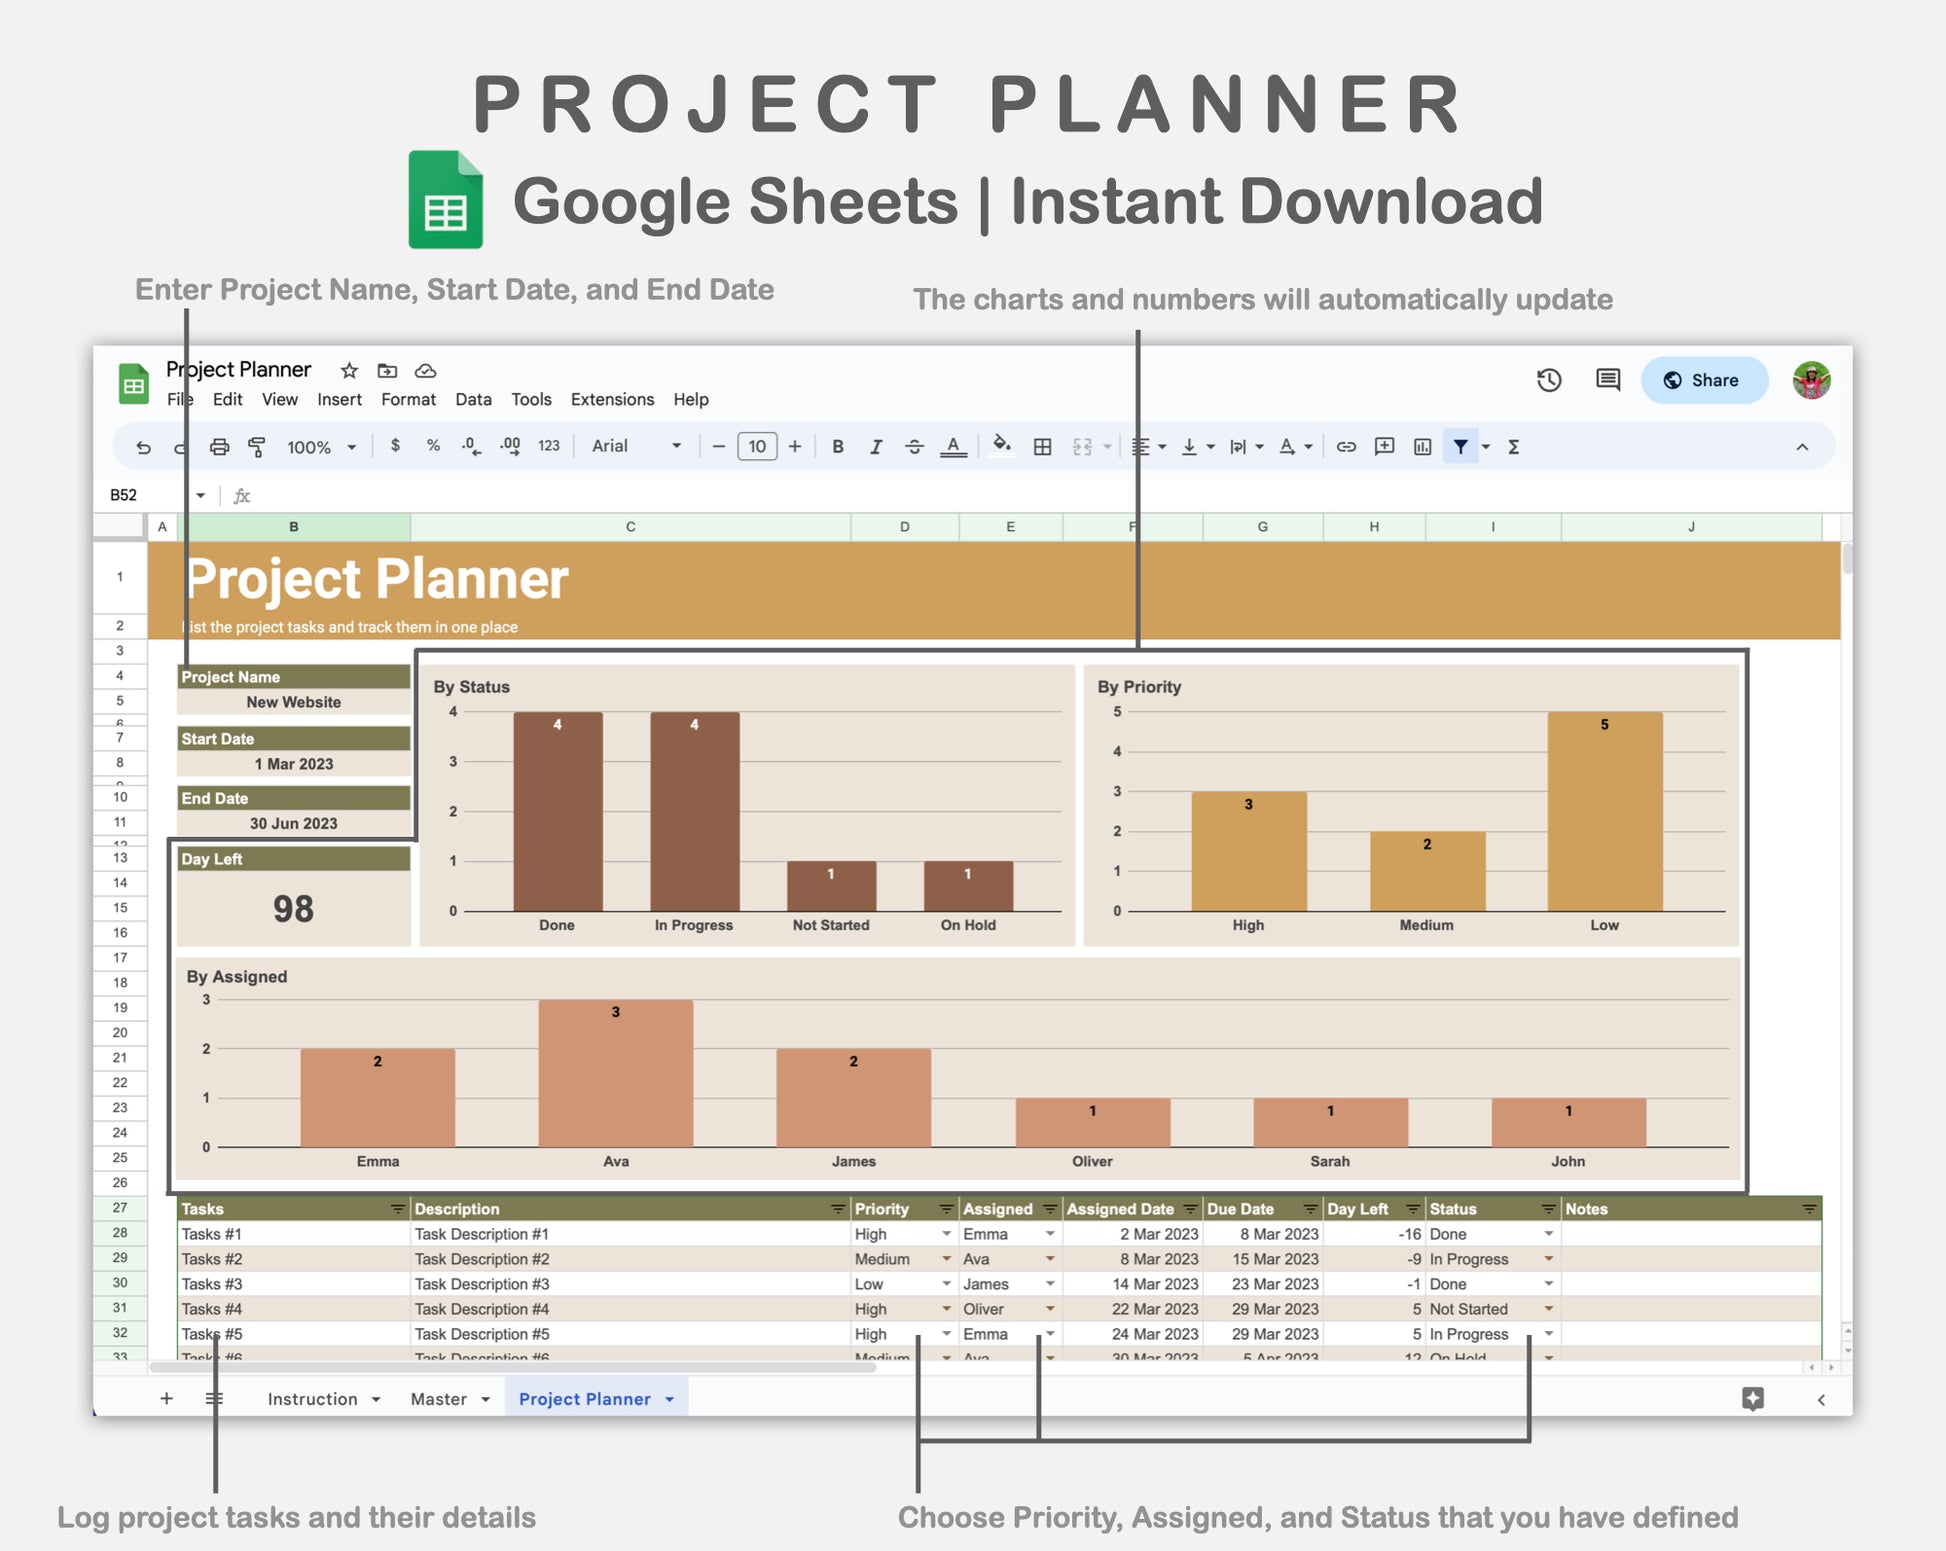Increase font size with plus

coord(795,446)
